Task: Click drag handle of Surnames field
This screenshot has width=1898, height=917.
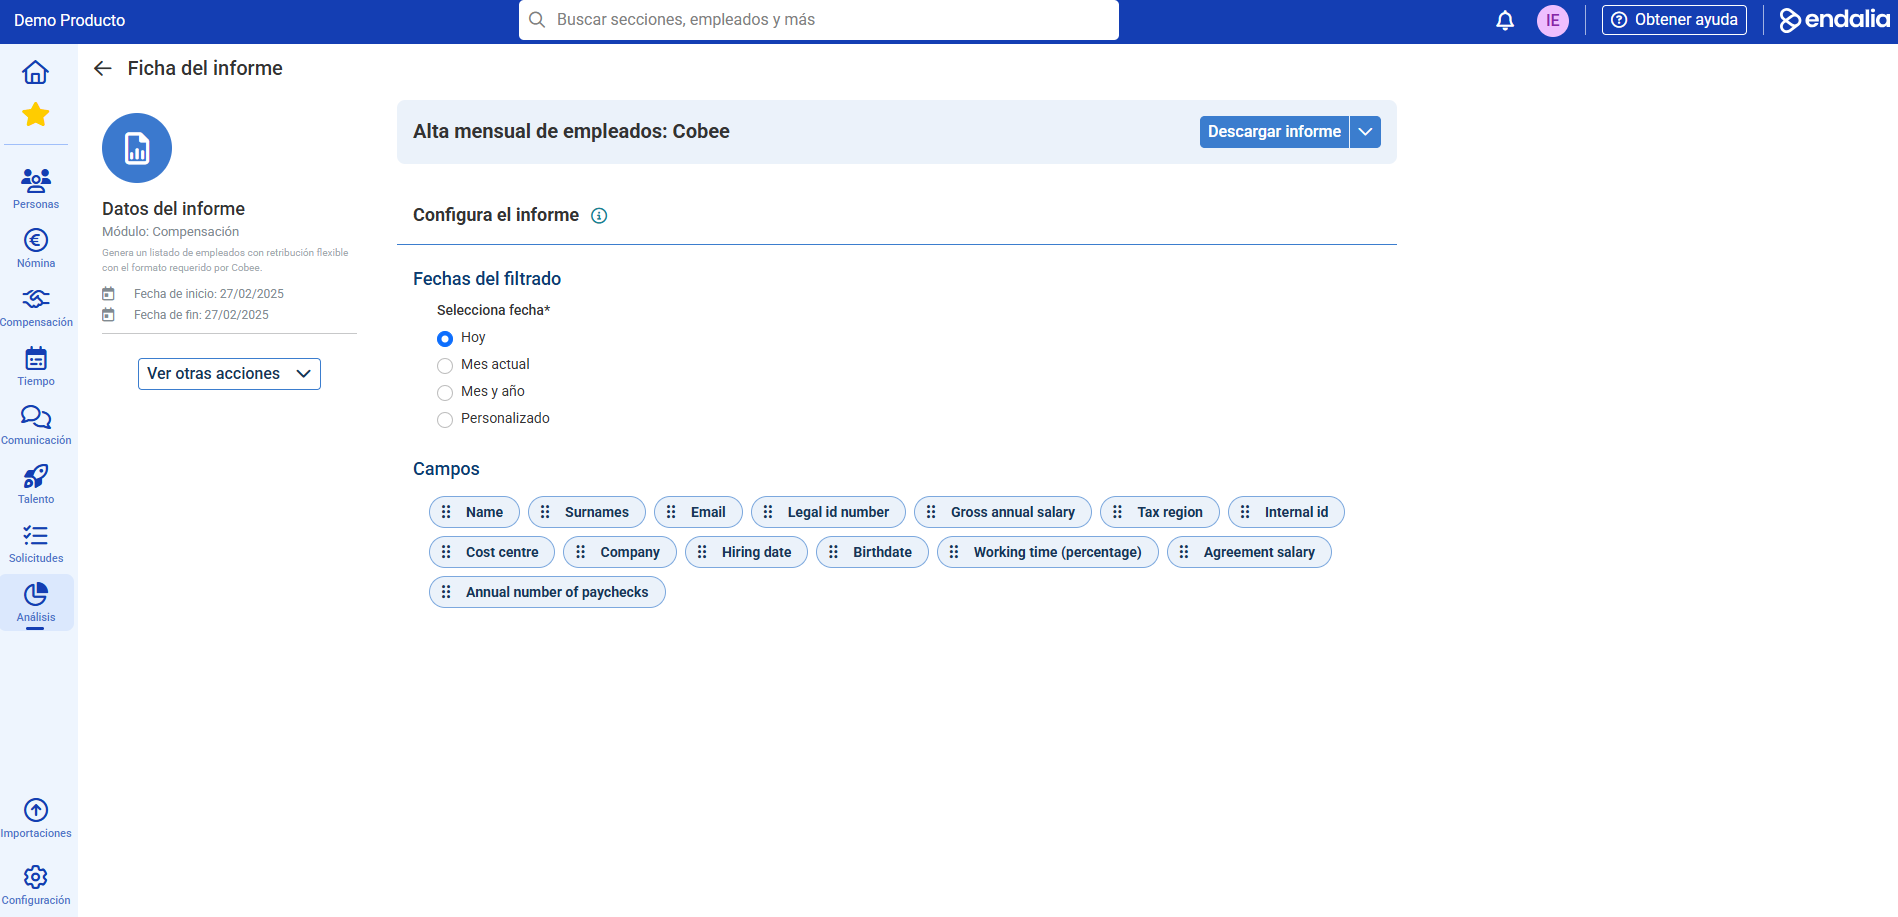Action: 545,512
